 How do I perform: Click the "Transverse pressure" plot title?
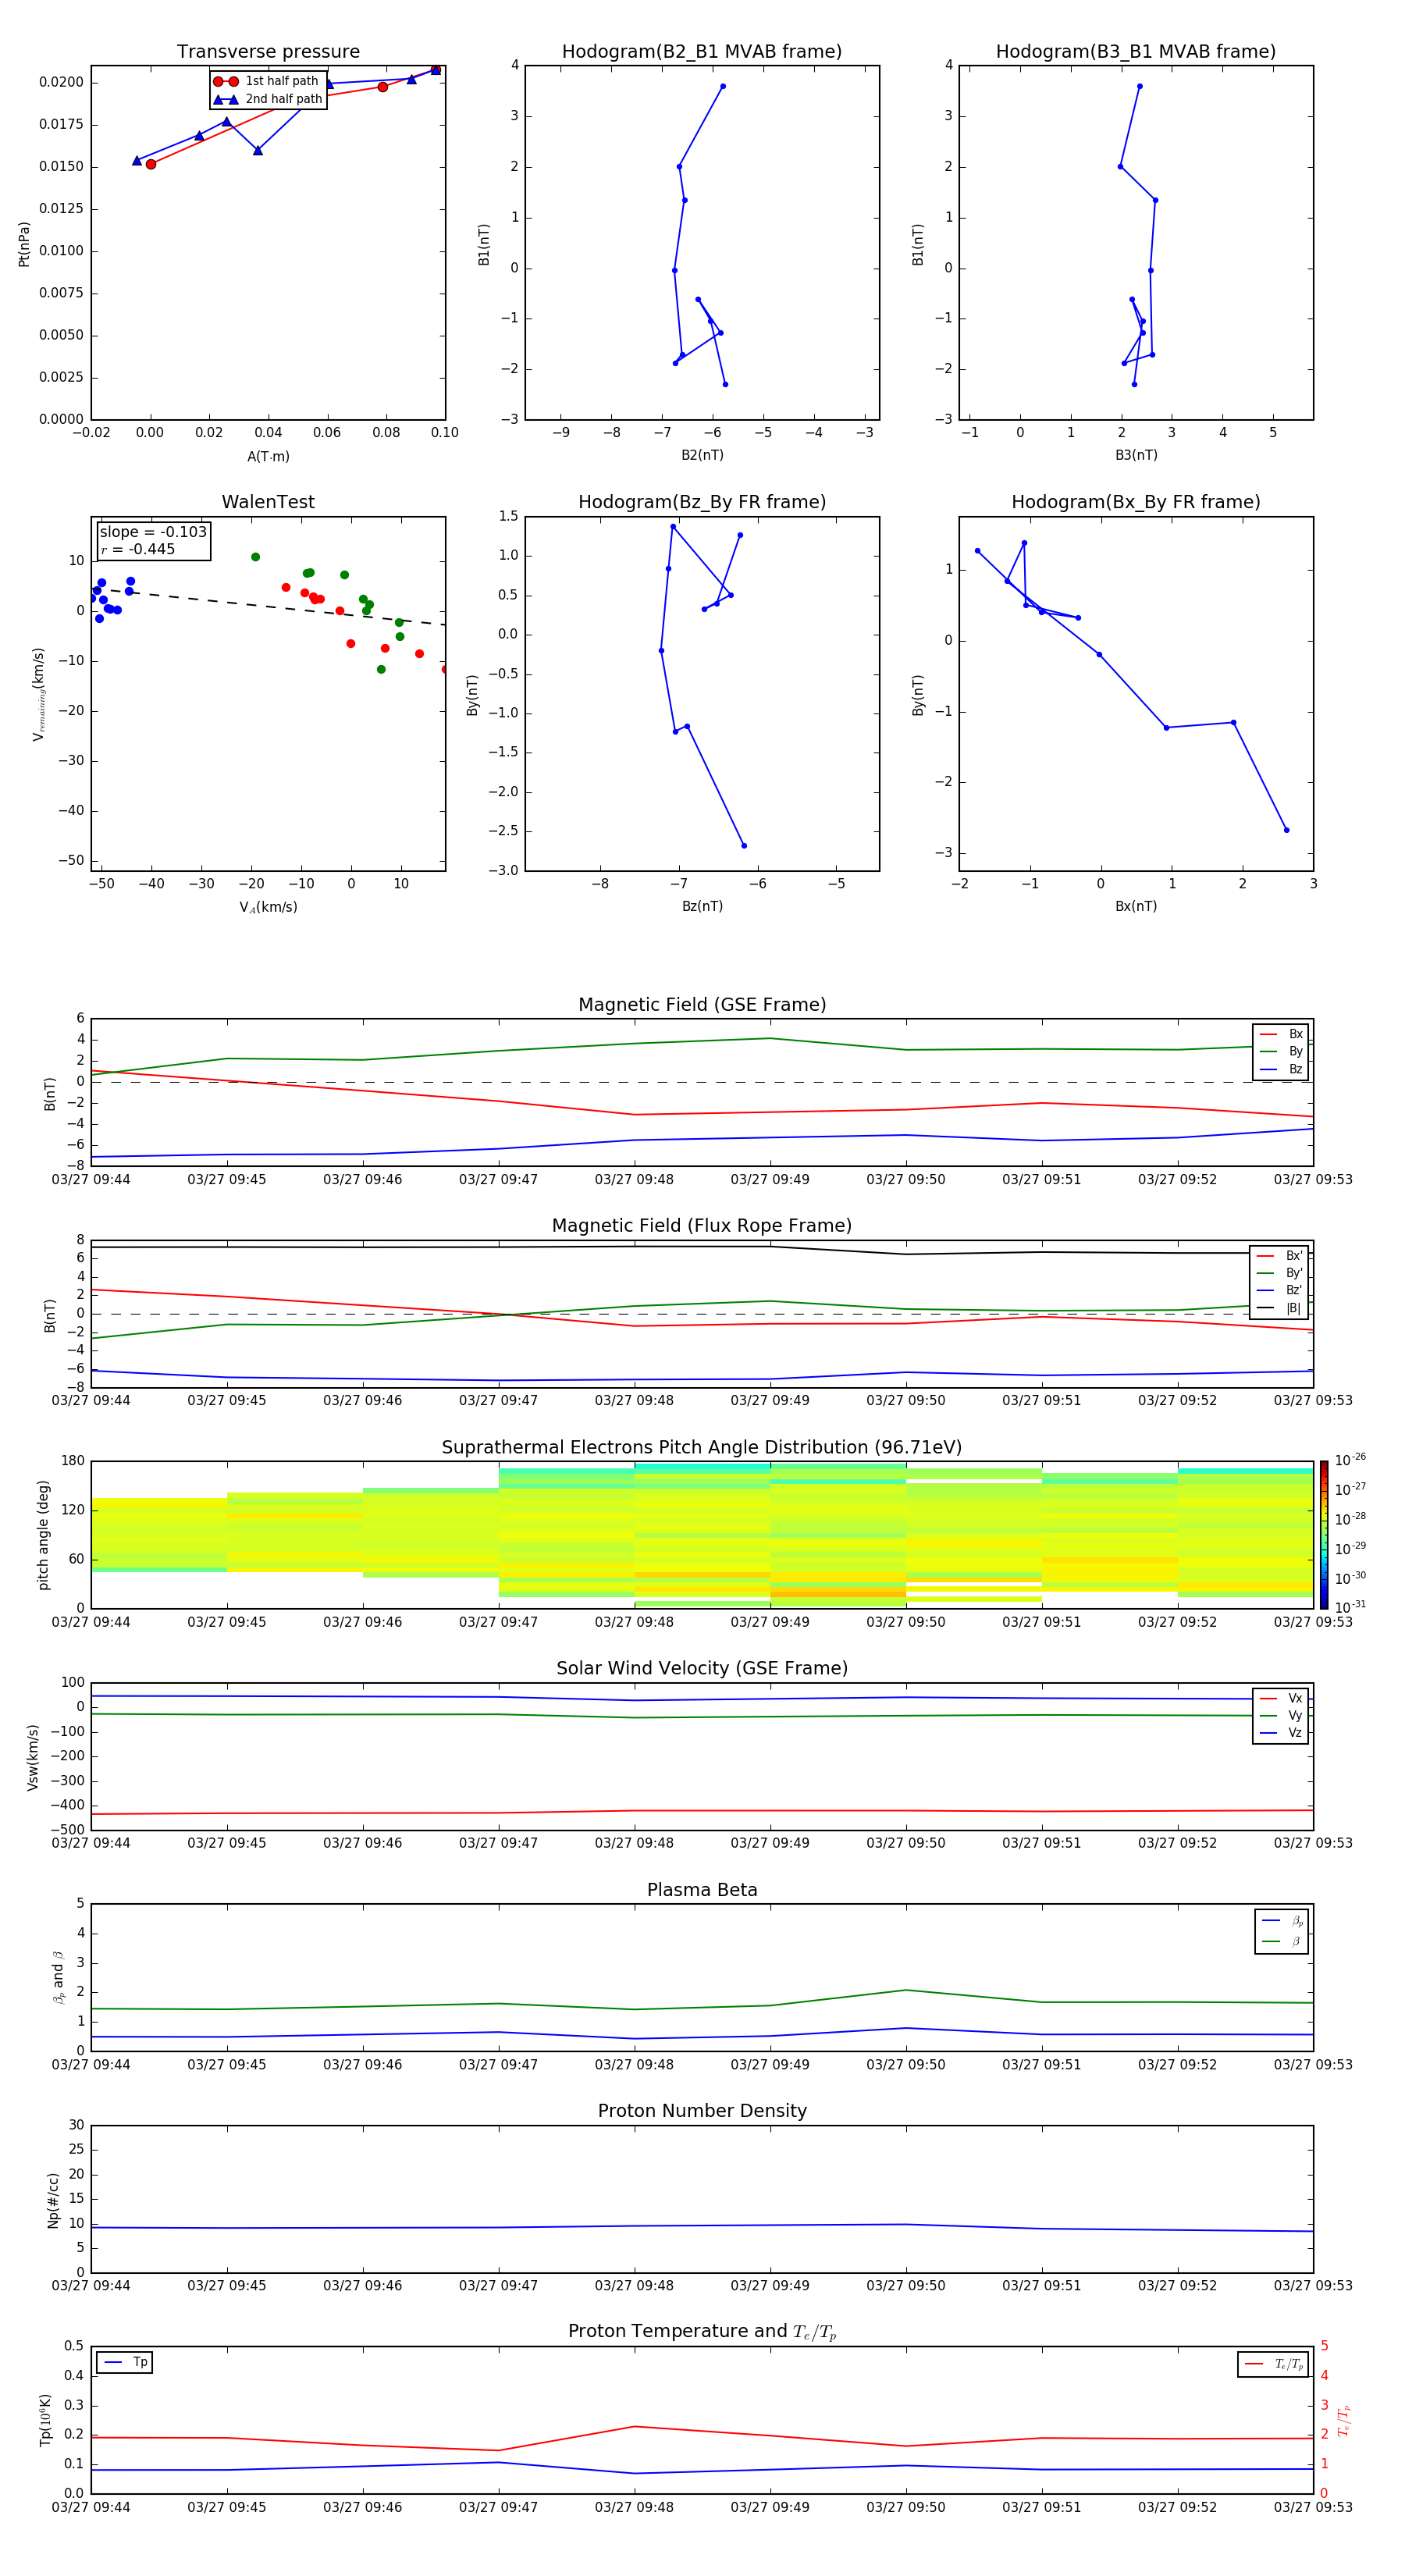[268, 52]
